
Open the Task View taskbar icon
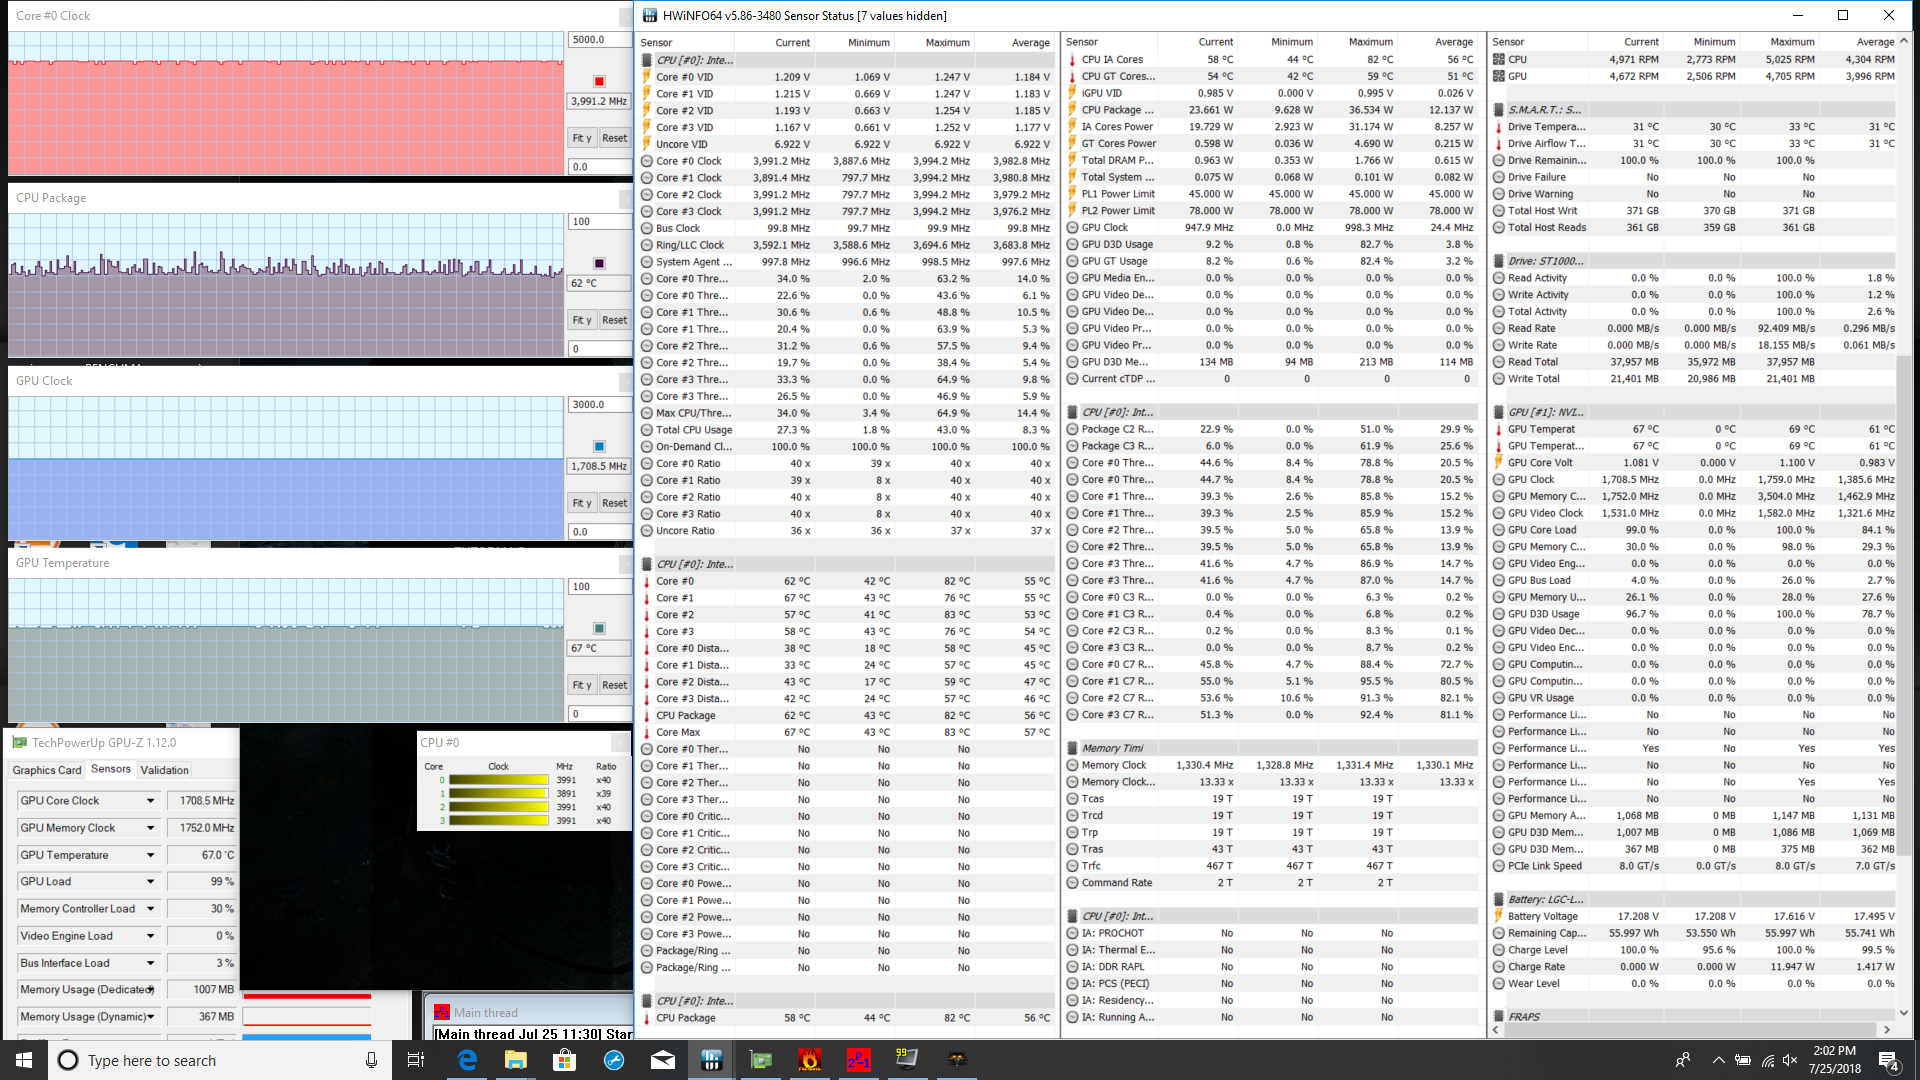(x=416, y=1060)
